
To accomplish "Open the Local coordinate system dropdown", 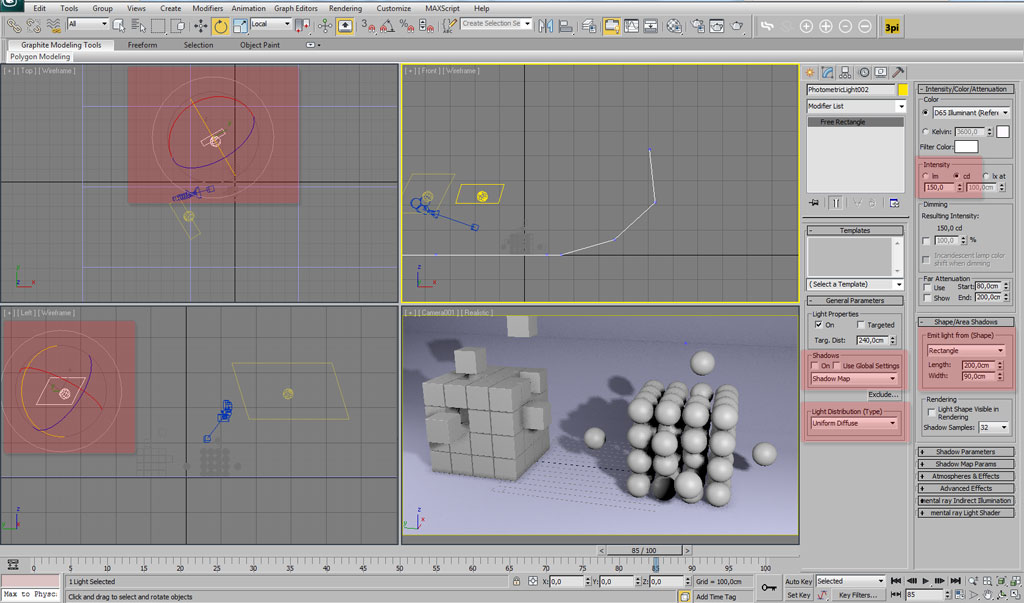I will (270, 24).
